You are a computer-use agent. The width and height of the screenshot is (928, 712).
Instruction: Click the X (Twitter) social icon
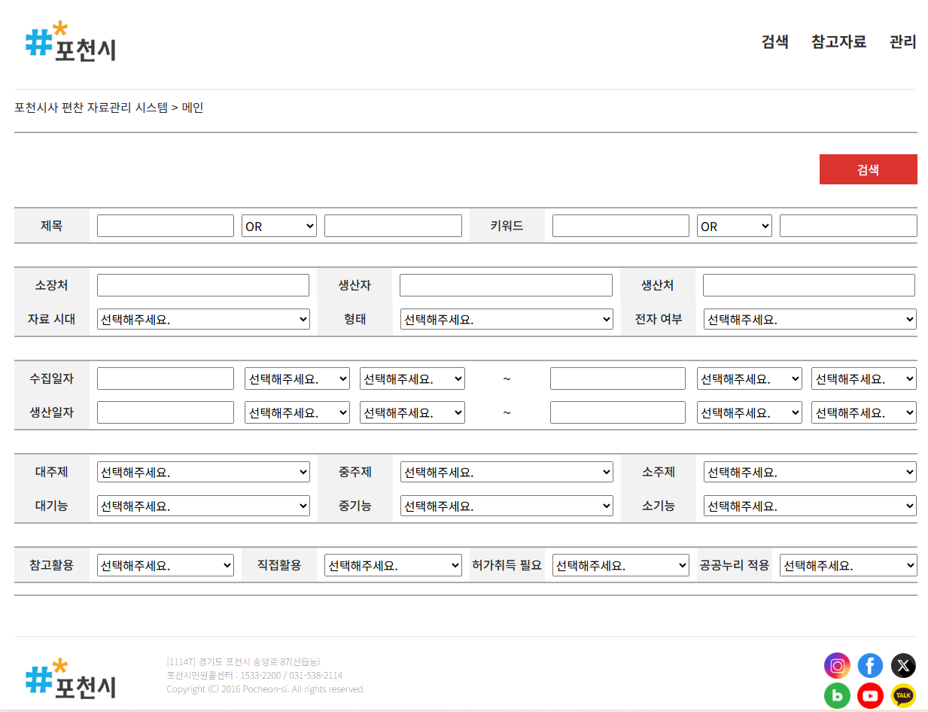pos(903,665)
